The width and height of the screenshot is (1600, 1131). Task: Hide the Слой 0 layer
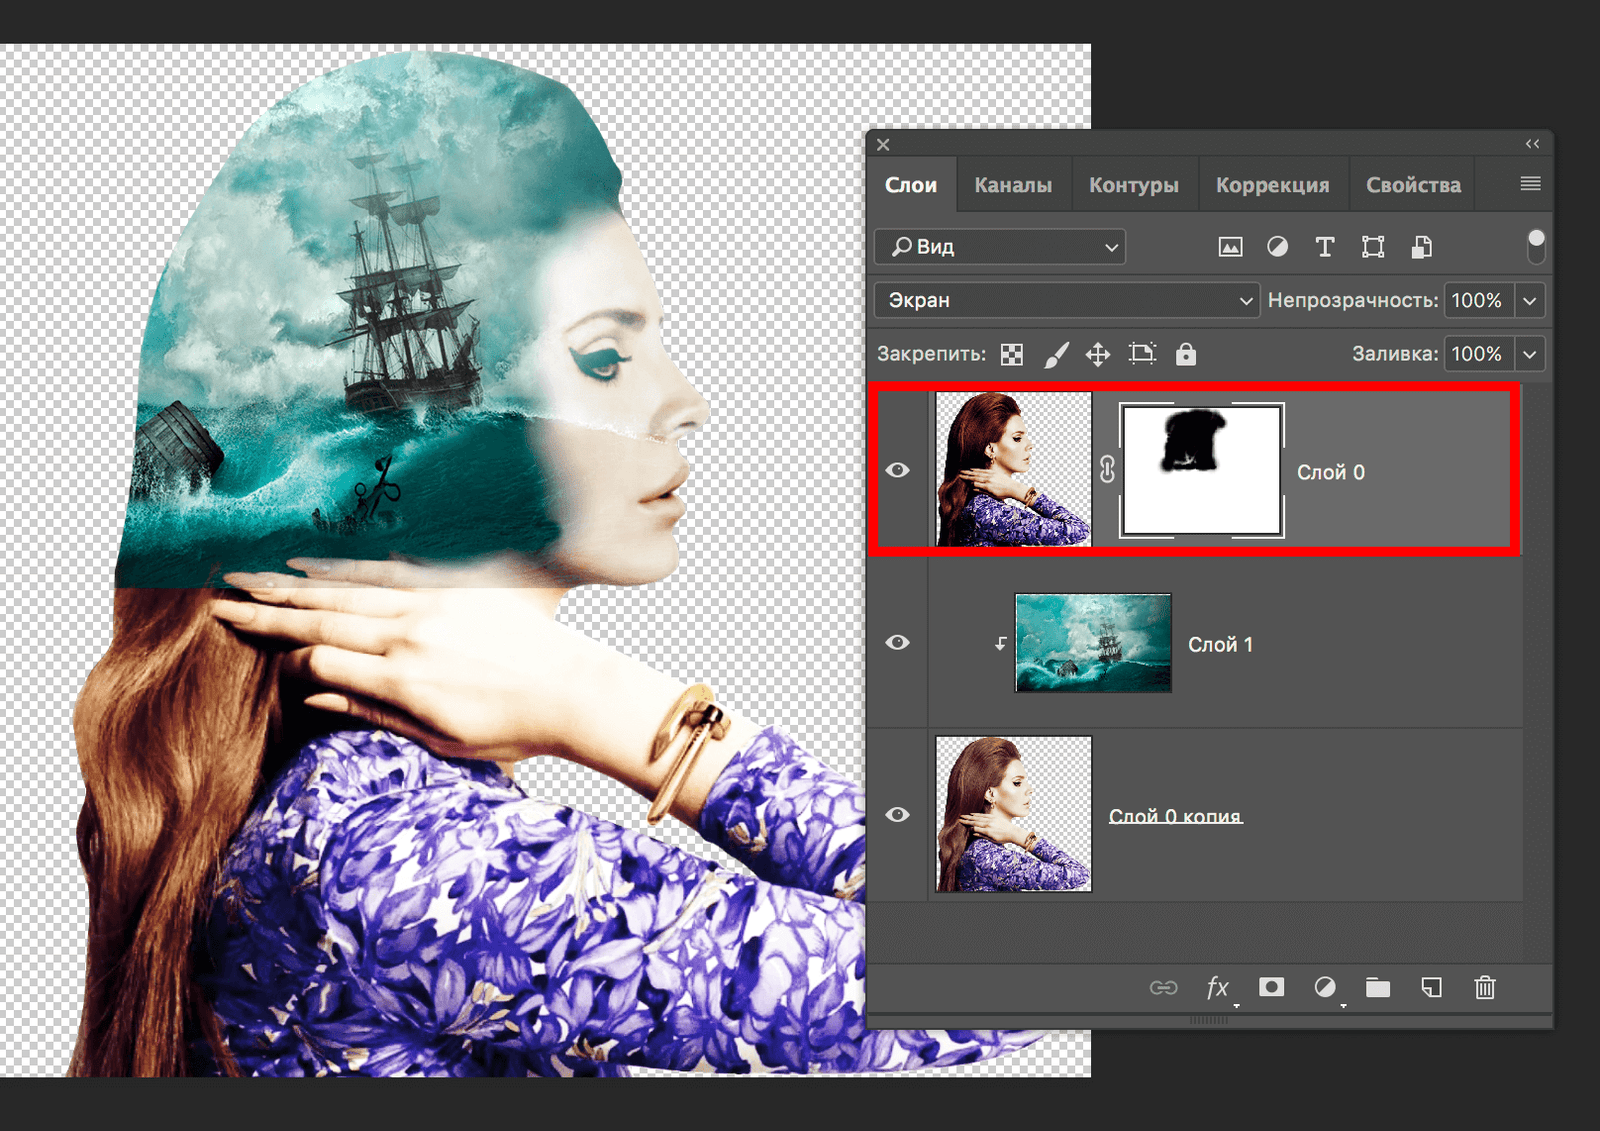pos(897,470)
